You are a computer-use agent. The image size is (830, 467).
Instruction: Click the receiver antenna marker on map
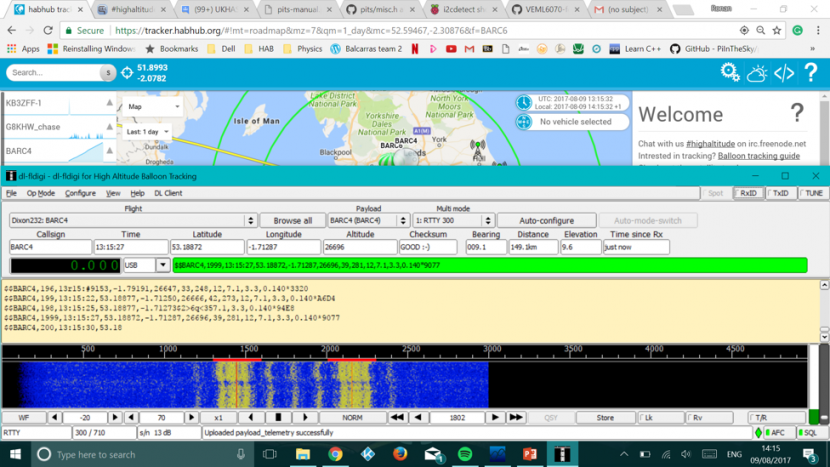tap(478, 150)
